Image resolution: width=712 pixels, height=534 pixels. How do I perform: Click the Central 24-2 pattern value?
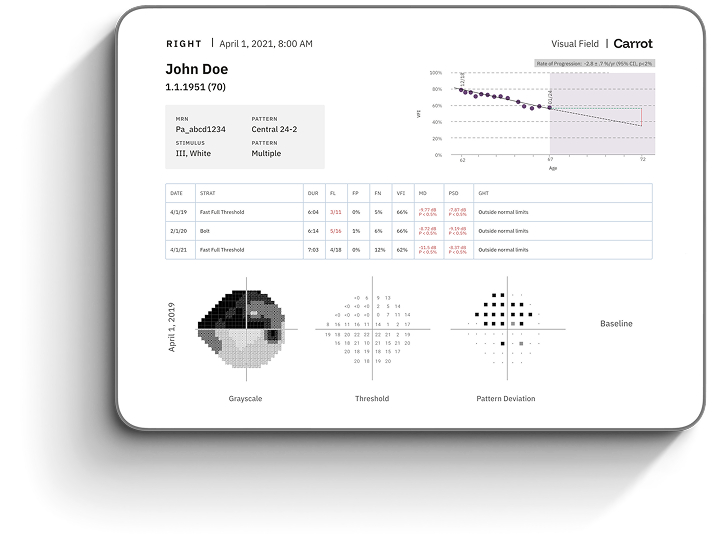pyautogui.click(x=274, y=129)
